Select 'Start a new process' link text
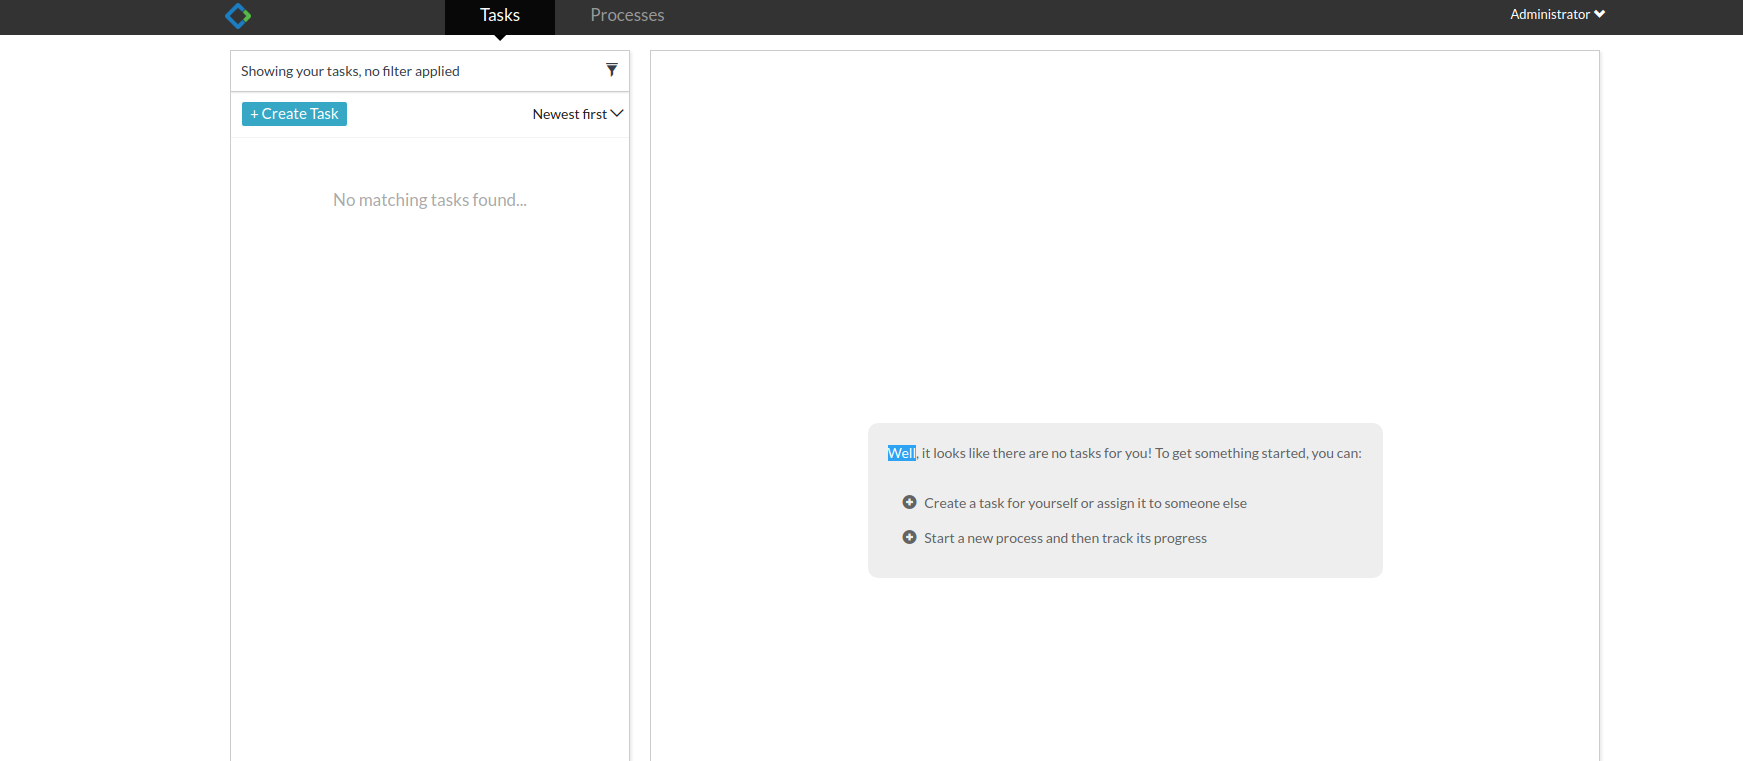This screenshot has width=1743, height=761. [1065, 538]
